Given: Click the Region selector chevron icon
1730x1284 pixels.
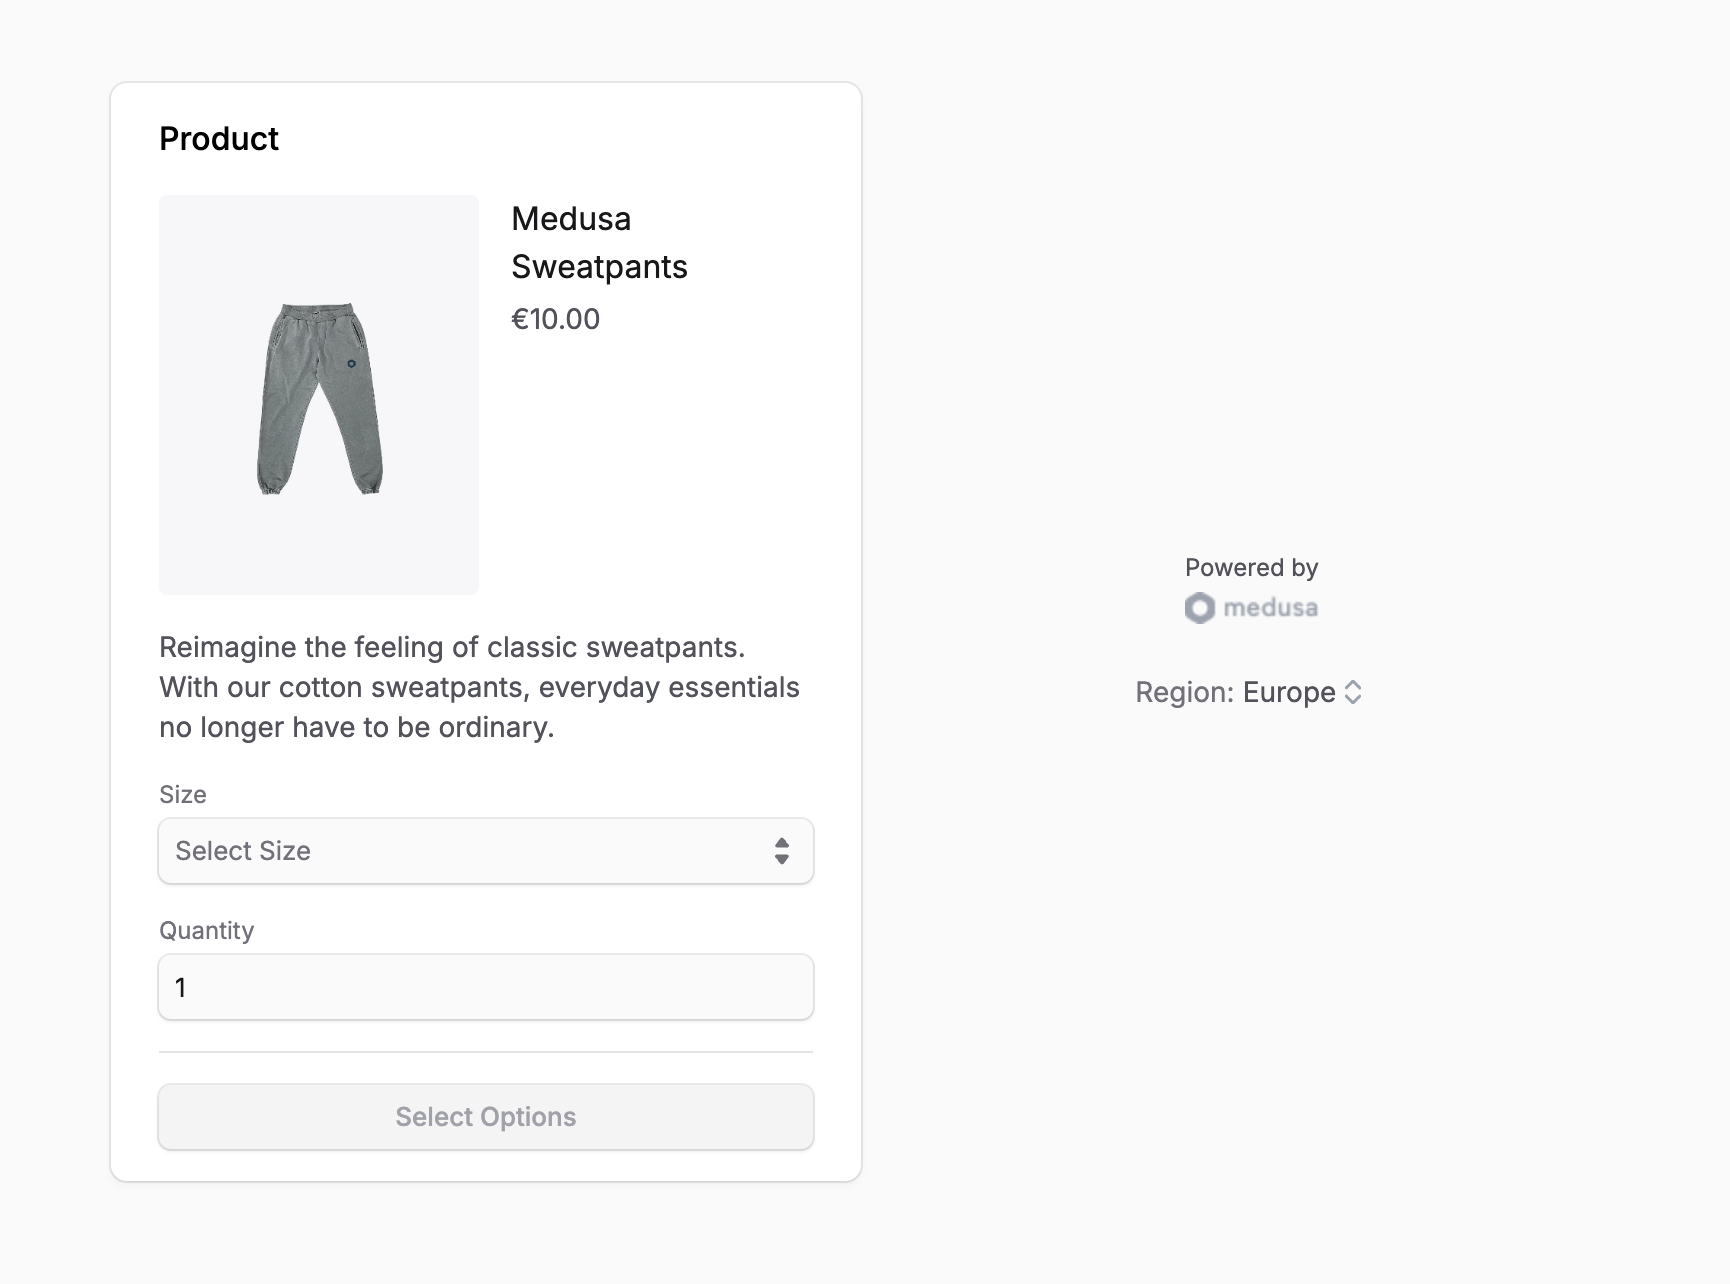Looking at the screenshot, I should [x=1354, y=692].
